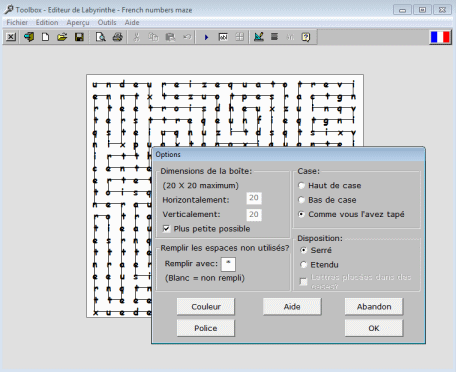Screen dimensions: 456x372
Task: Click the word list box icon
Action: coord(223,37)
